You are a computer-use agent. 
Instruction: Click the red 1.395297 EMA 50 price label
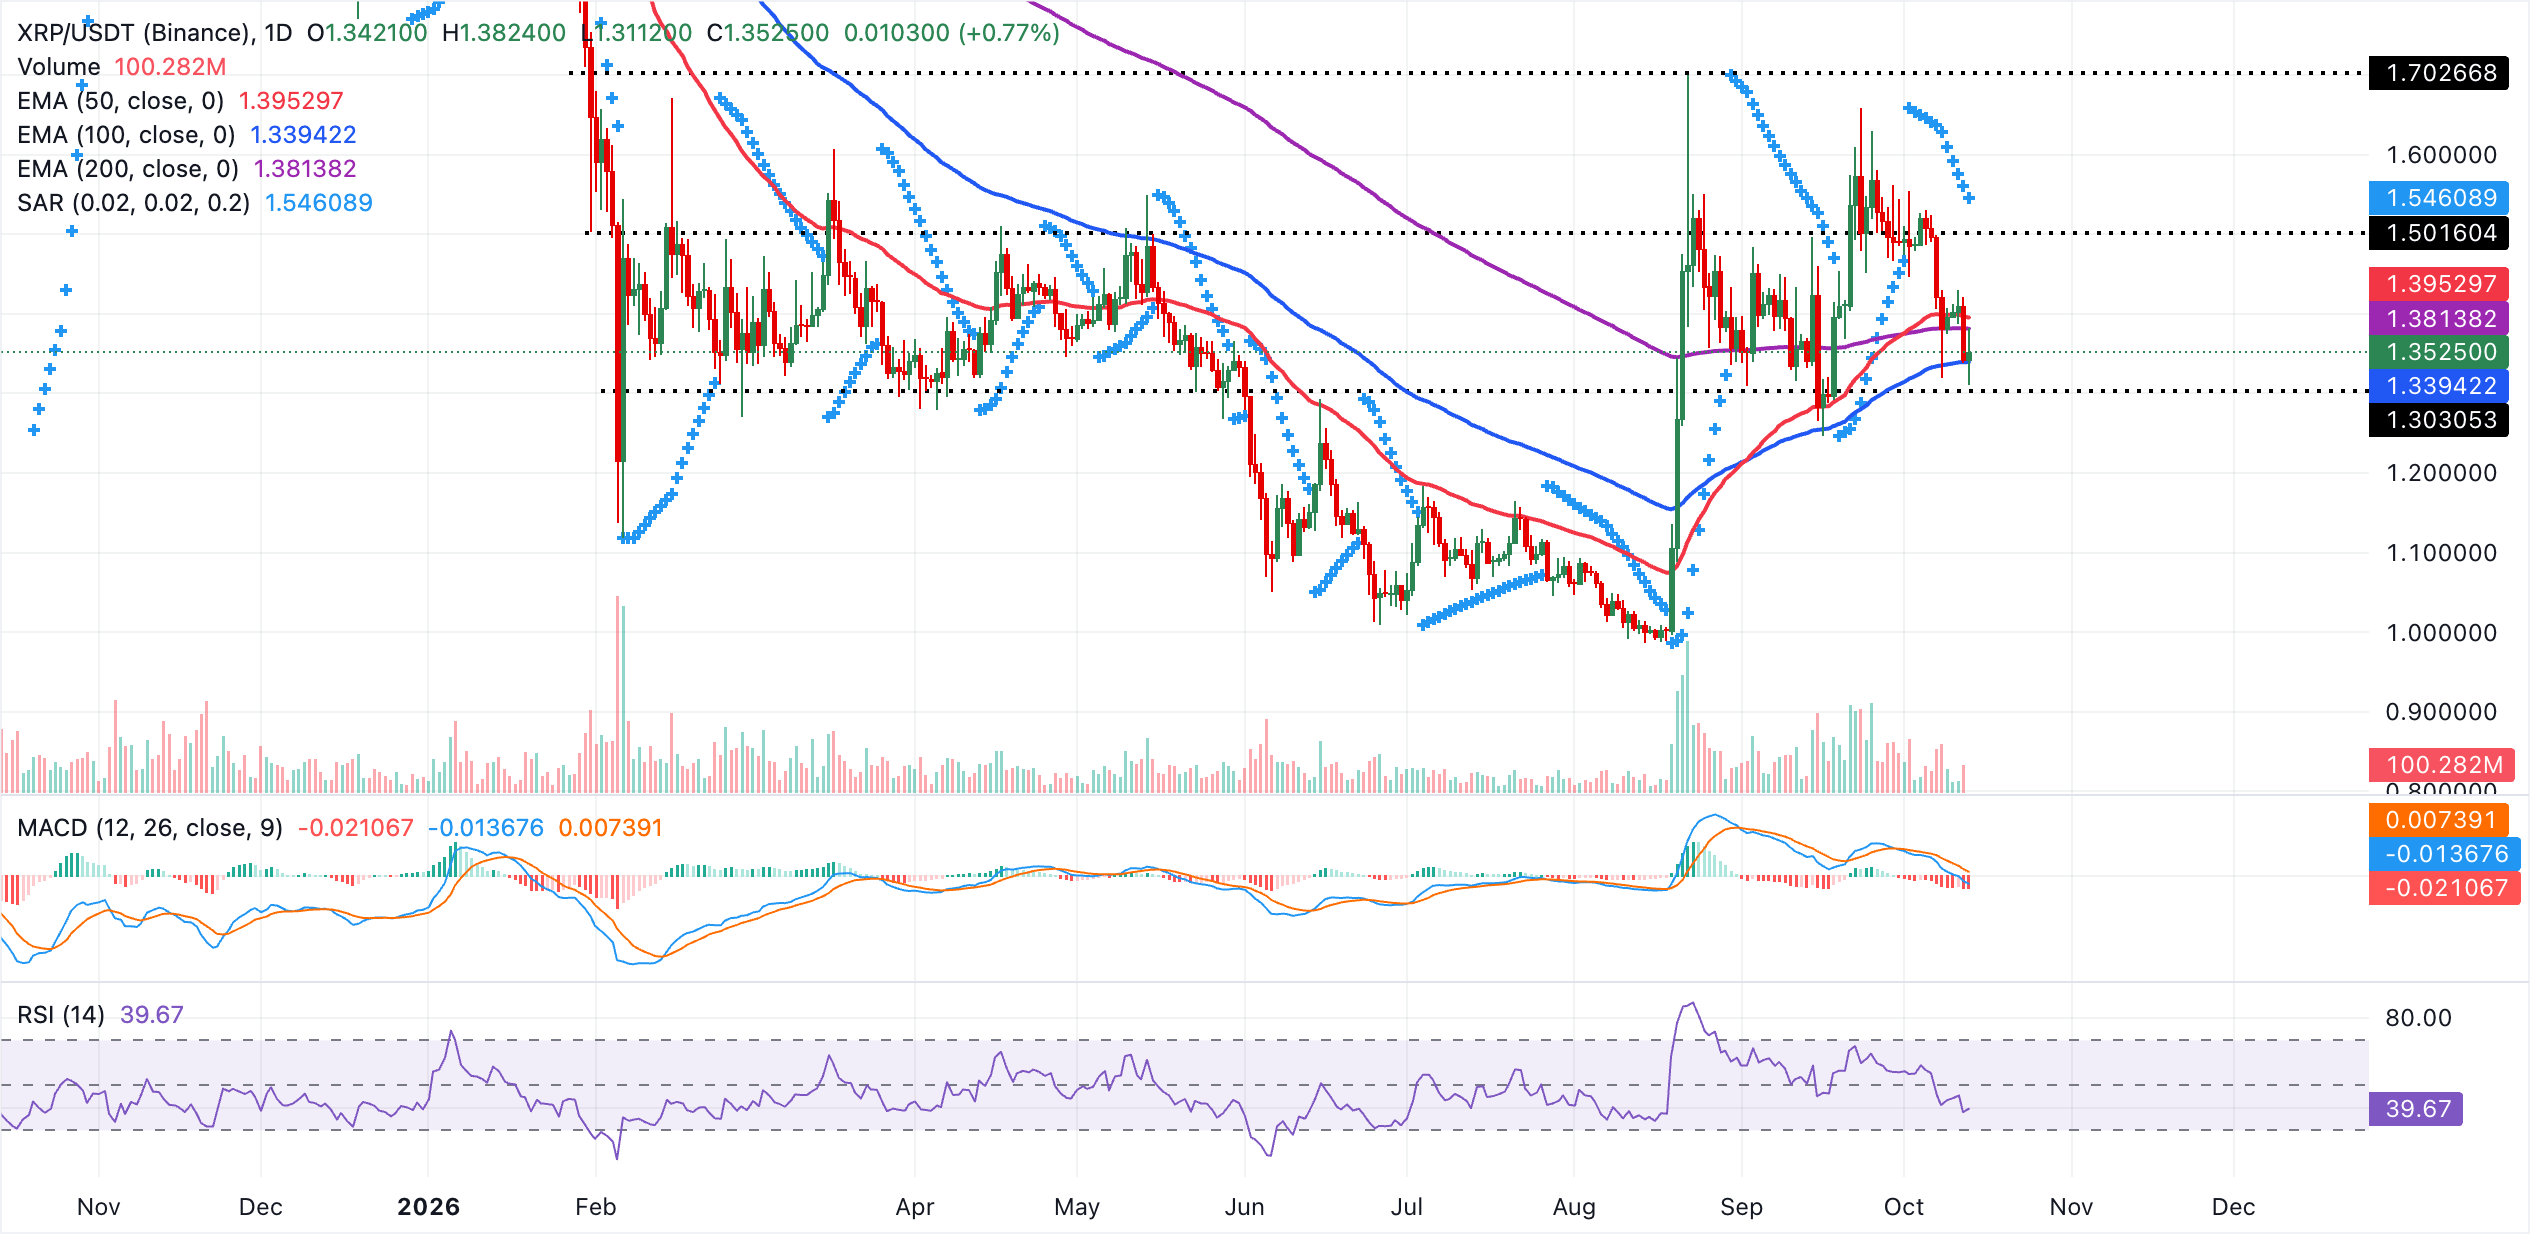pyautogui.click(x=2439, y=284)
